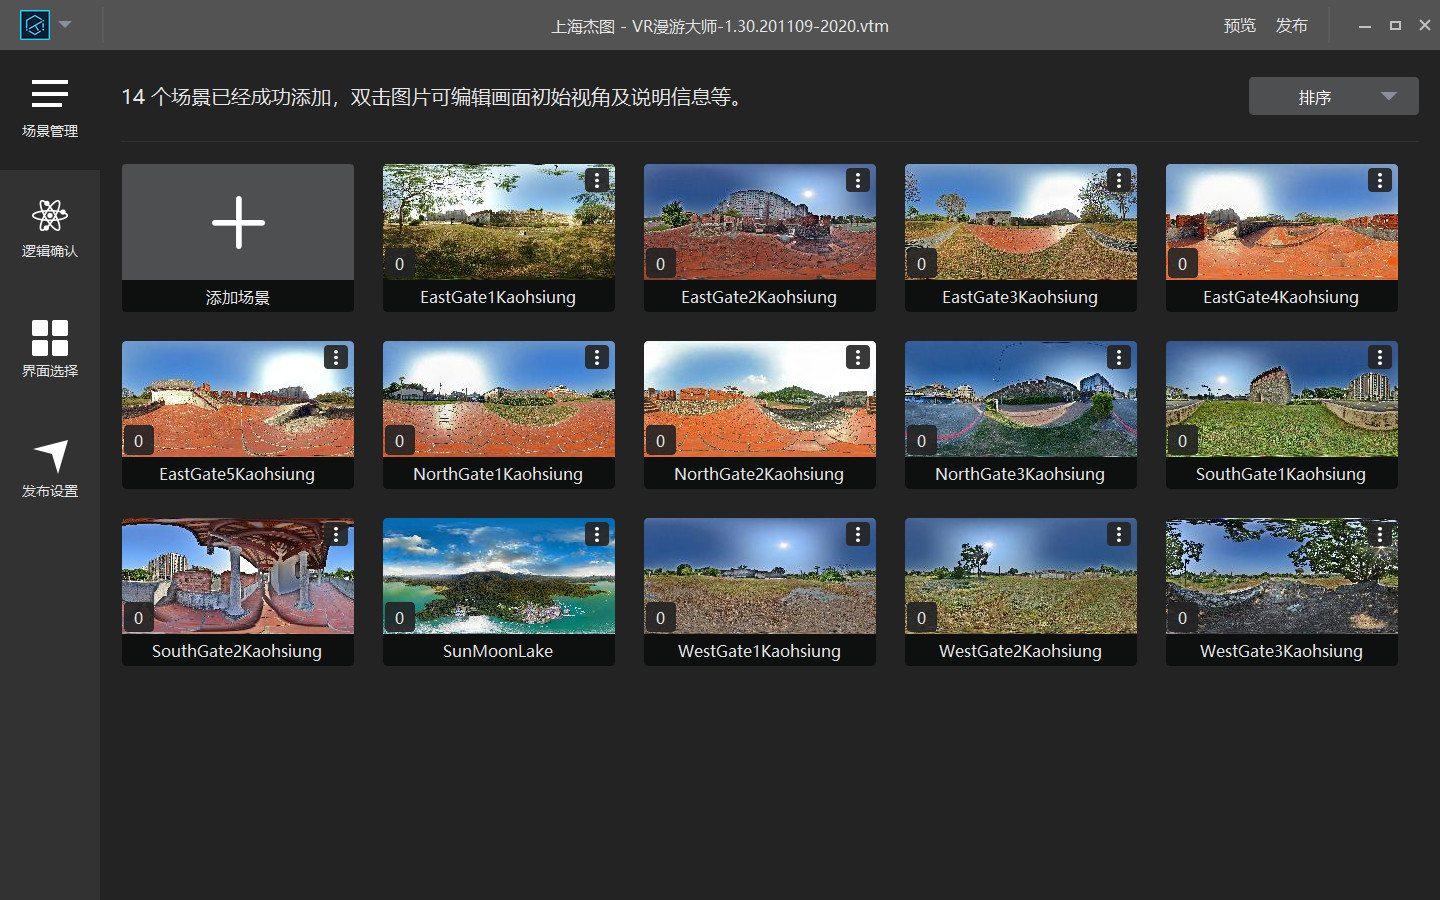Switch to 界面选择 interface selection

click(49, 348)
